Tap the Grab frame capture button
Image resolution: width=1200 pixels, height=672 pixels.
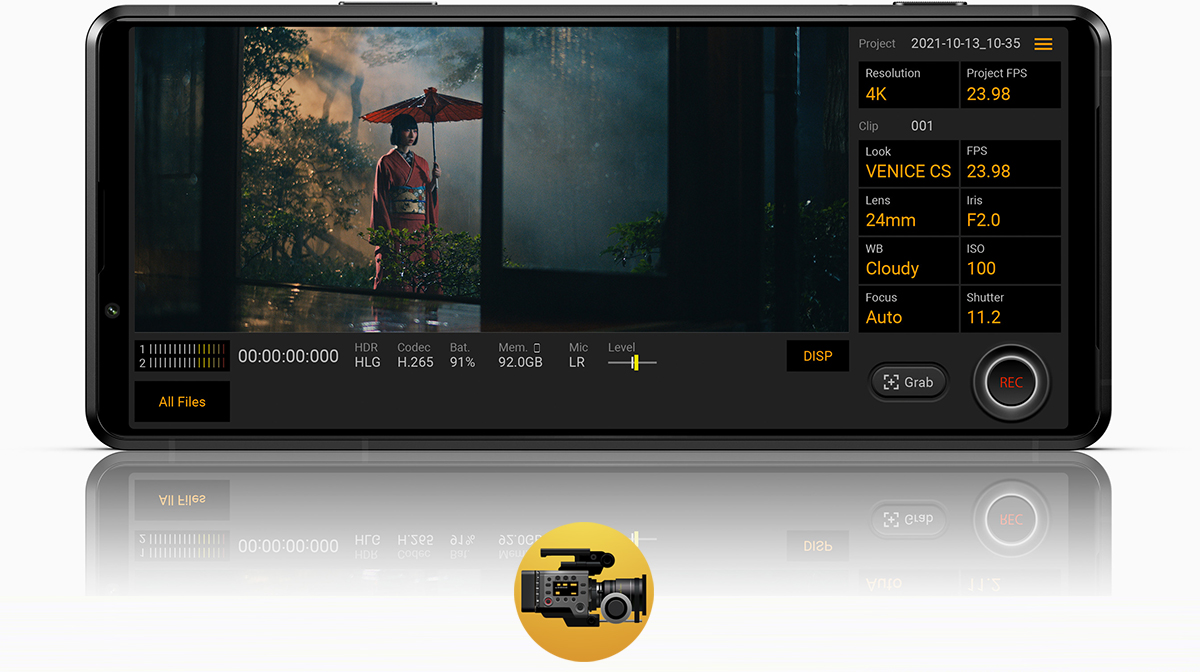(x=908, y=382)
